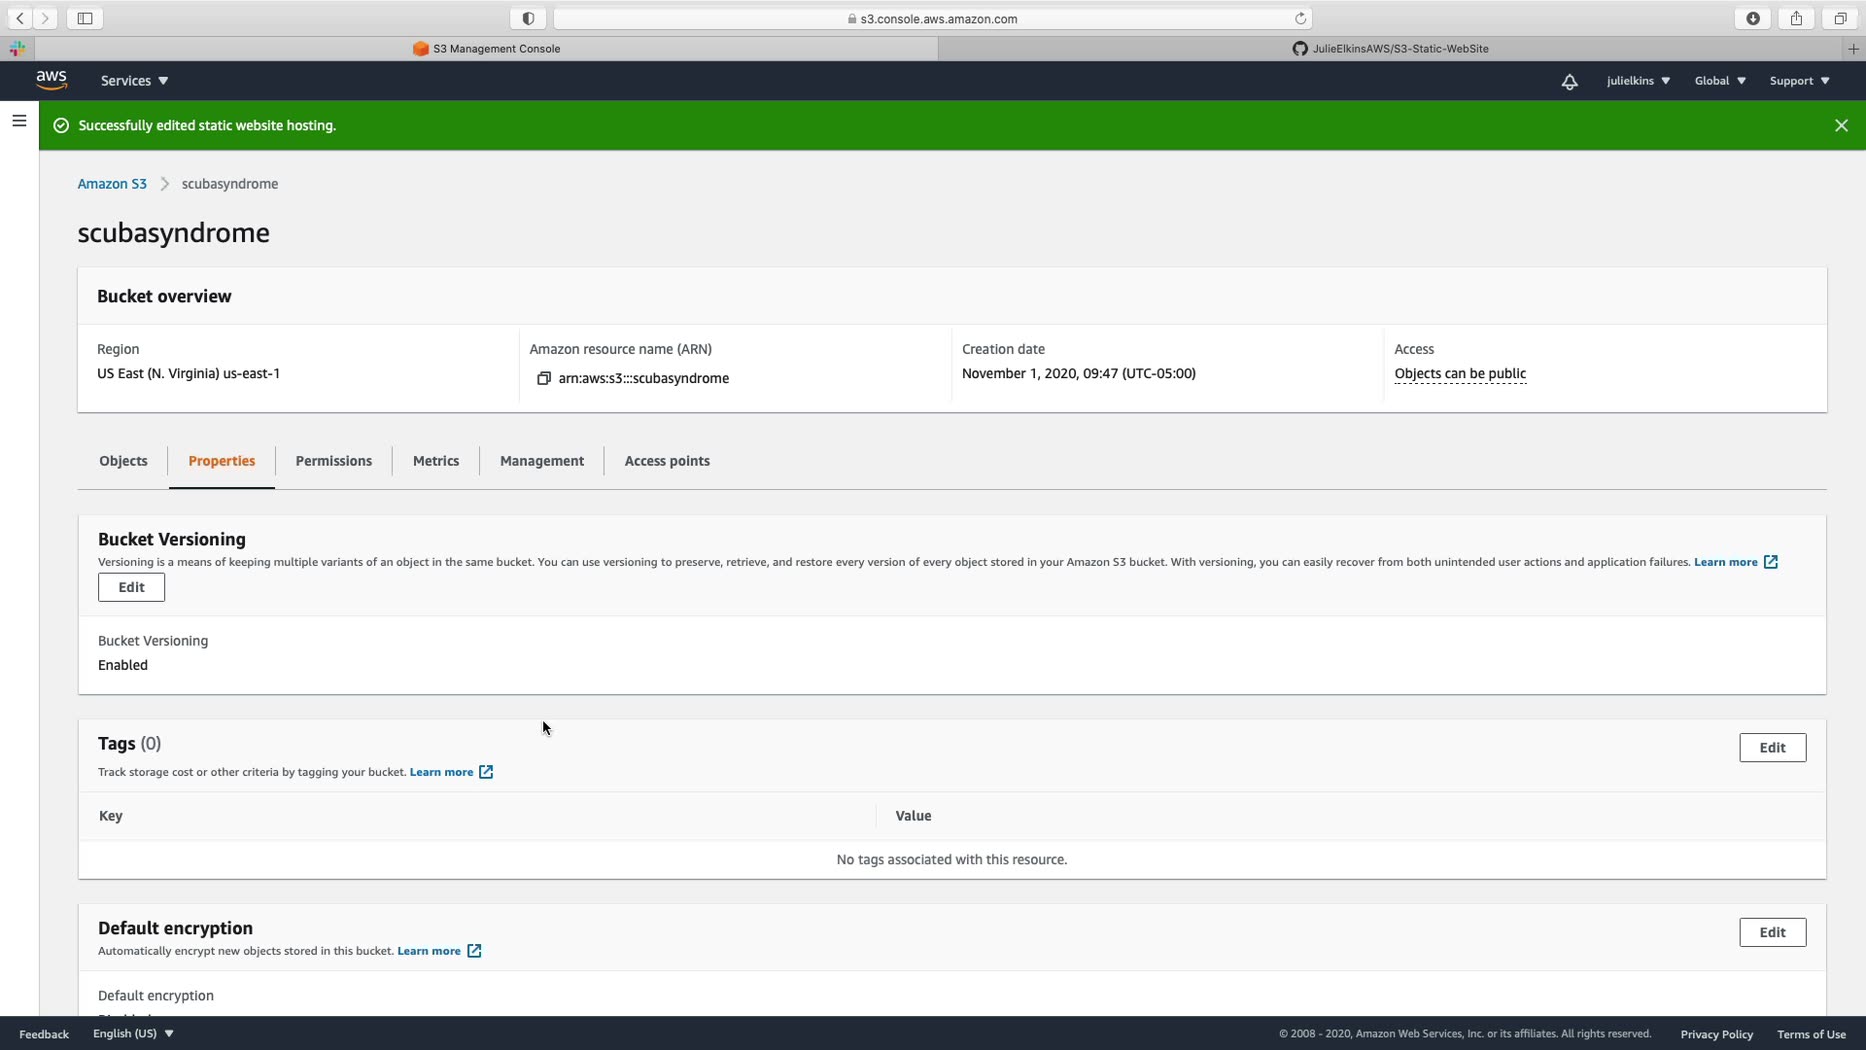
Task: Open Learn more about Bucket Versioning
Action: click(1725, 562)
